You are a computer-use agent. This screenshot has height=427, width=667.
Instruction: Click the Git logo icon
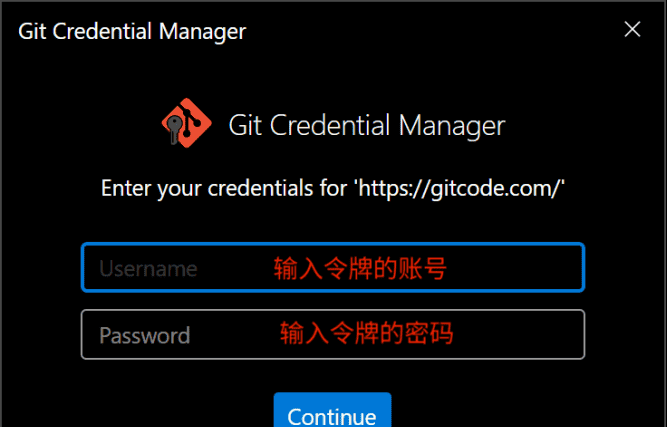[186, 125]
